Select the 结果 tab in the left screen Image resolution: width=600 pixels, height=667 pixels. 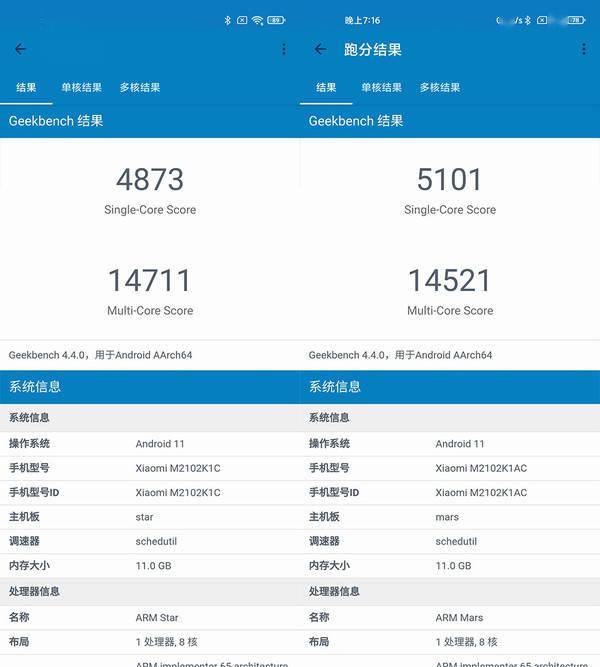tap(26, 88)
